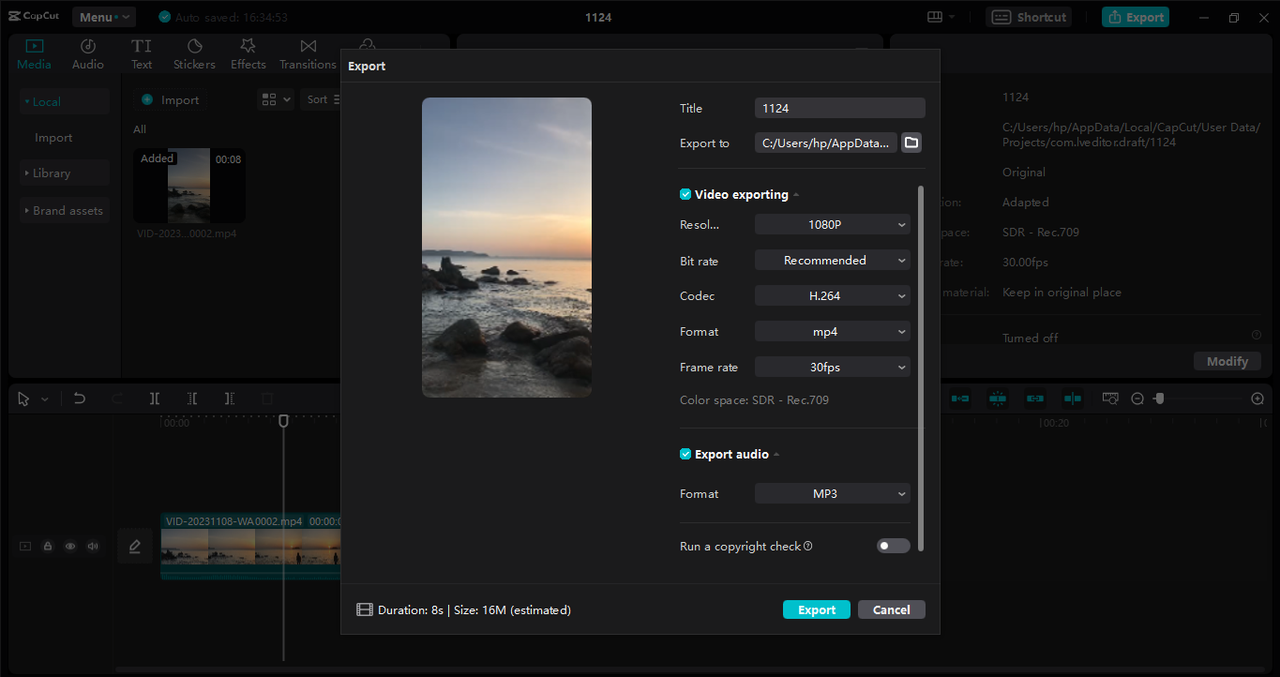Open the Shortcut keyboard panel

(x=1029, y=17)
